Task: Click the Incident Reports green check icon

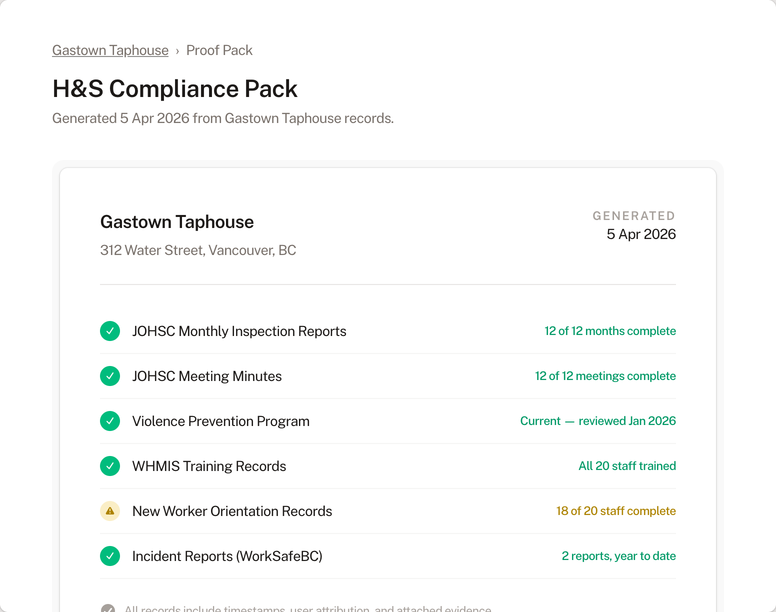Action: coord(110,556)
